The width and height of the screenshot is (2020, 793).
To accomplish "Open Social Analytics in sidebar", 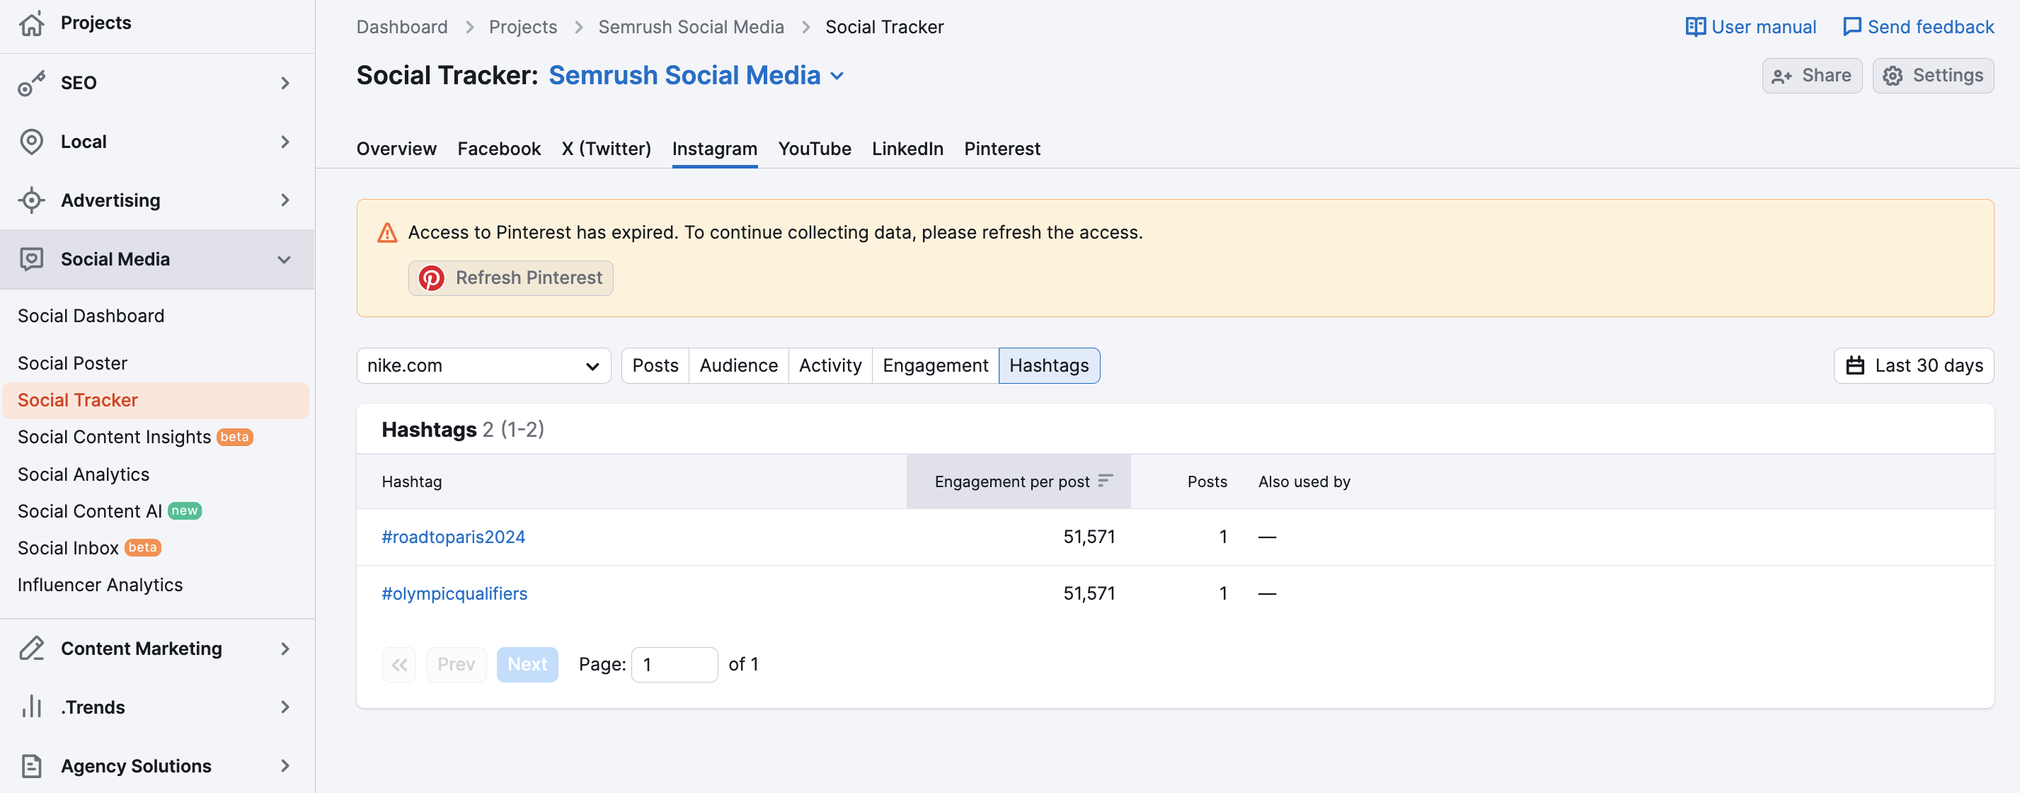I will [x=83, y=474].
